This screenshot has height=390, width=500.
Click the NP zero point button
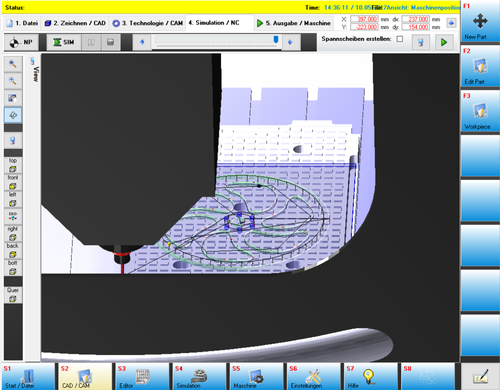click(21, 42)
